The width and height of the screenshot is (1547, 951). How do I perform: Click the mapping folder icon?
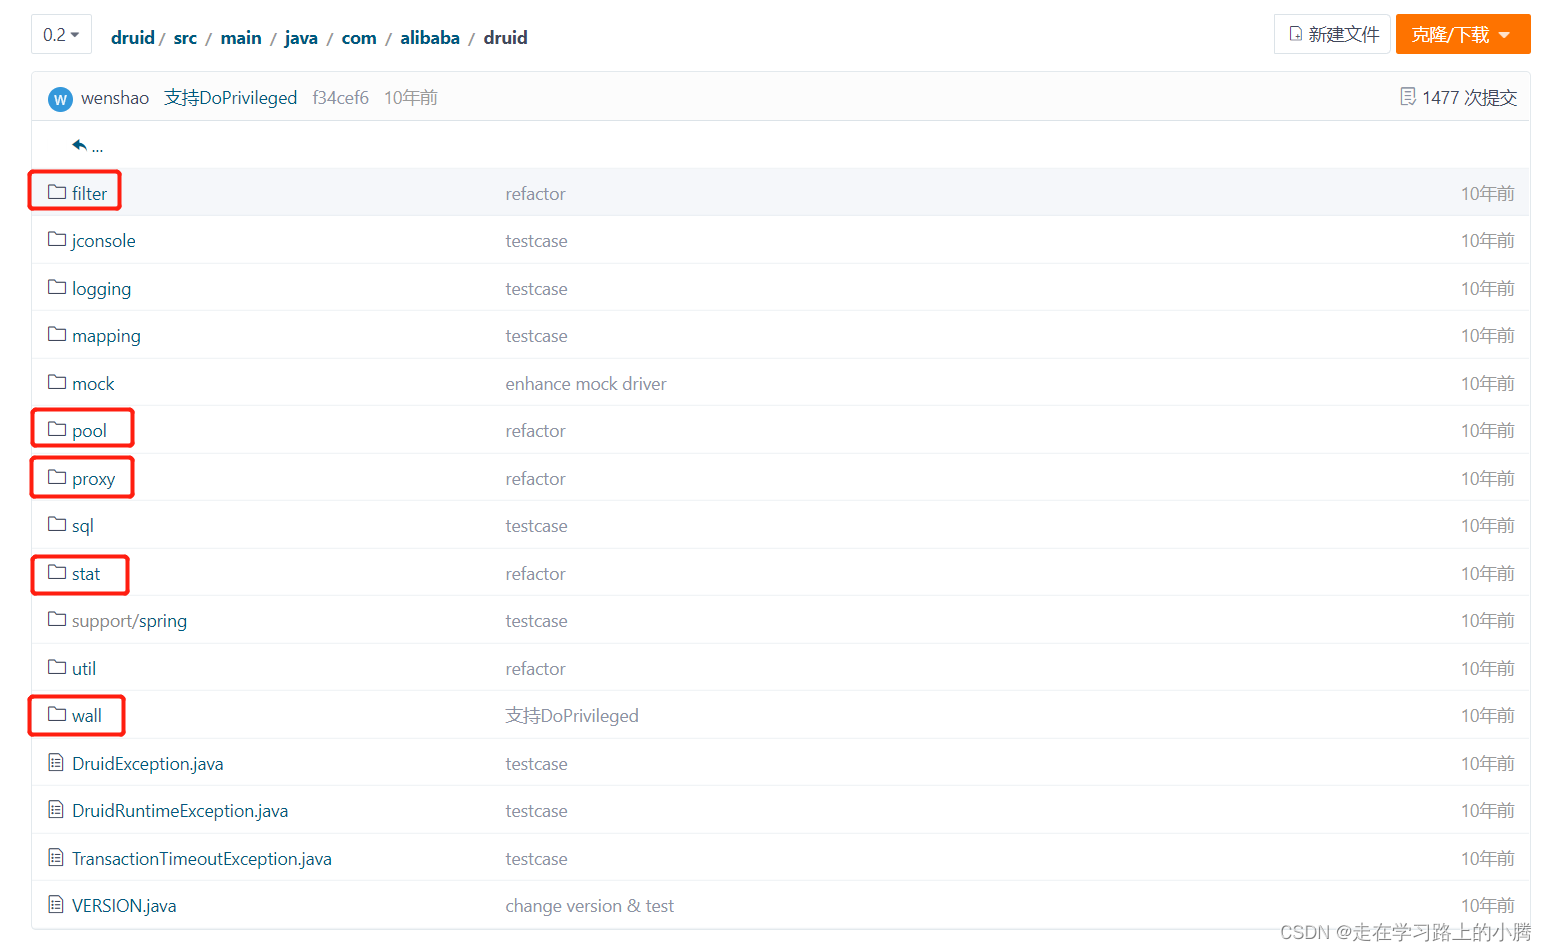pyautogui.click(x=57, y=334)
